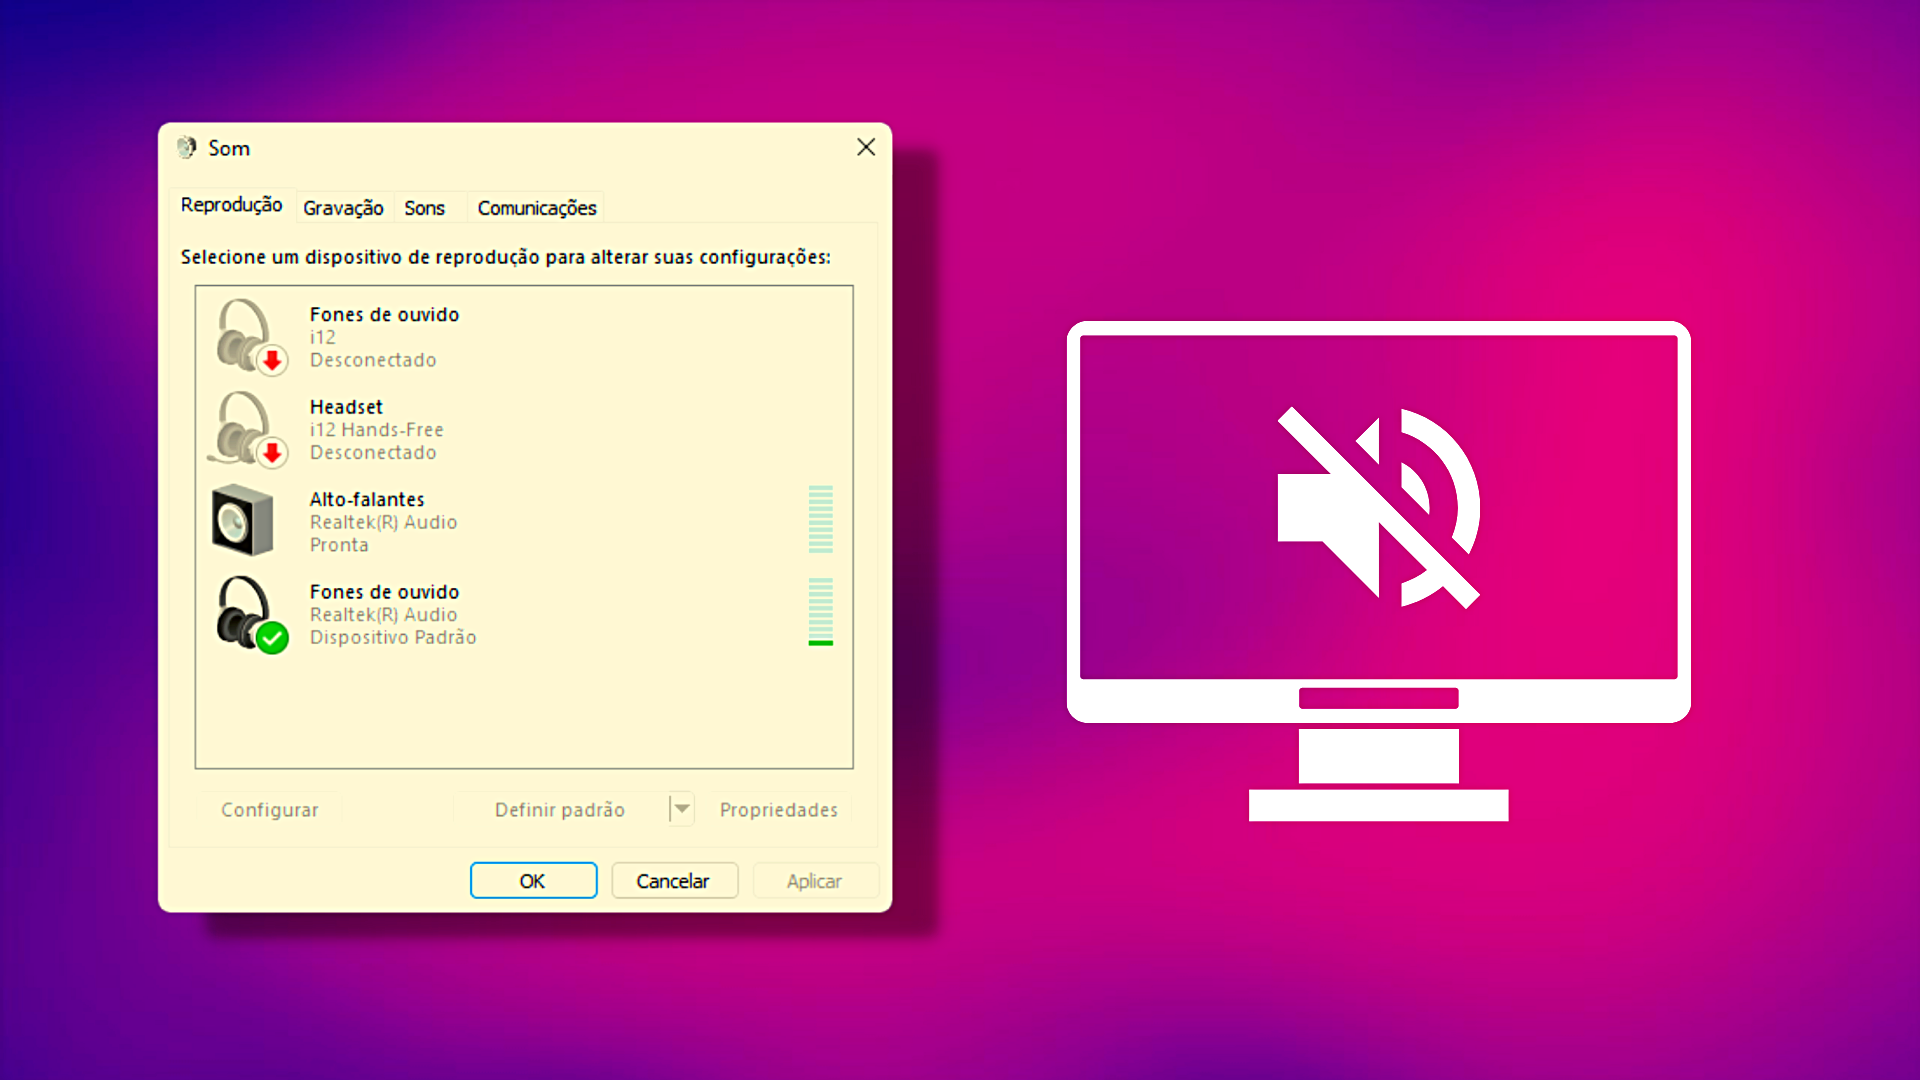Click the Propriedades button for selected device
The width and height of the screenshot is (1920, 1080).
point(778,808)
